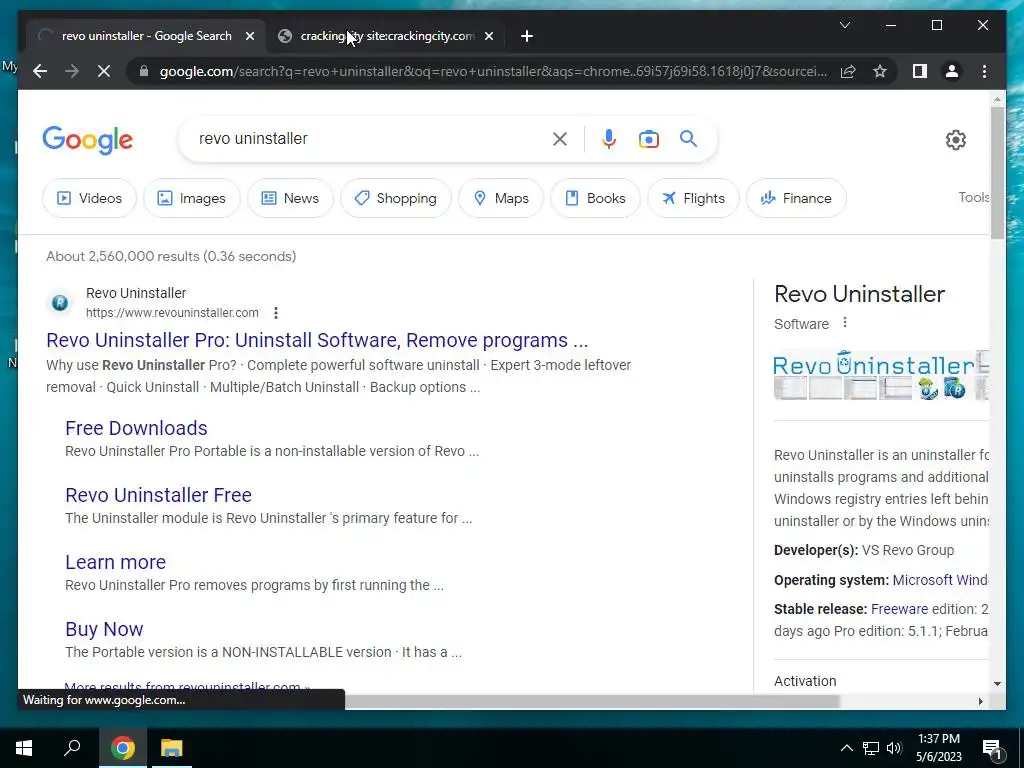The width and height of the screenshot is (1024, 768).
Task: Filter results by Finance
Action: 796,198
